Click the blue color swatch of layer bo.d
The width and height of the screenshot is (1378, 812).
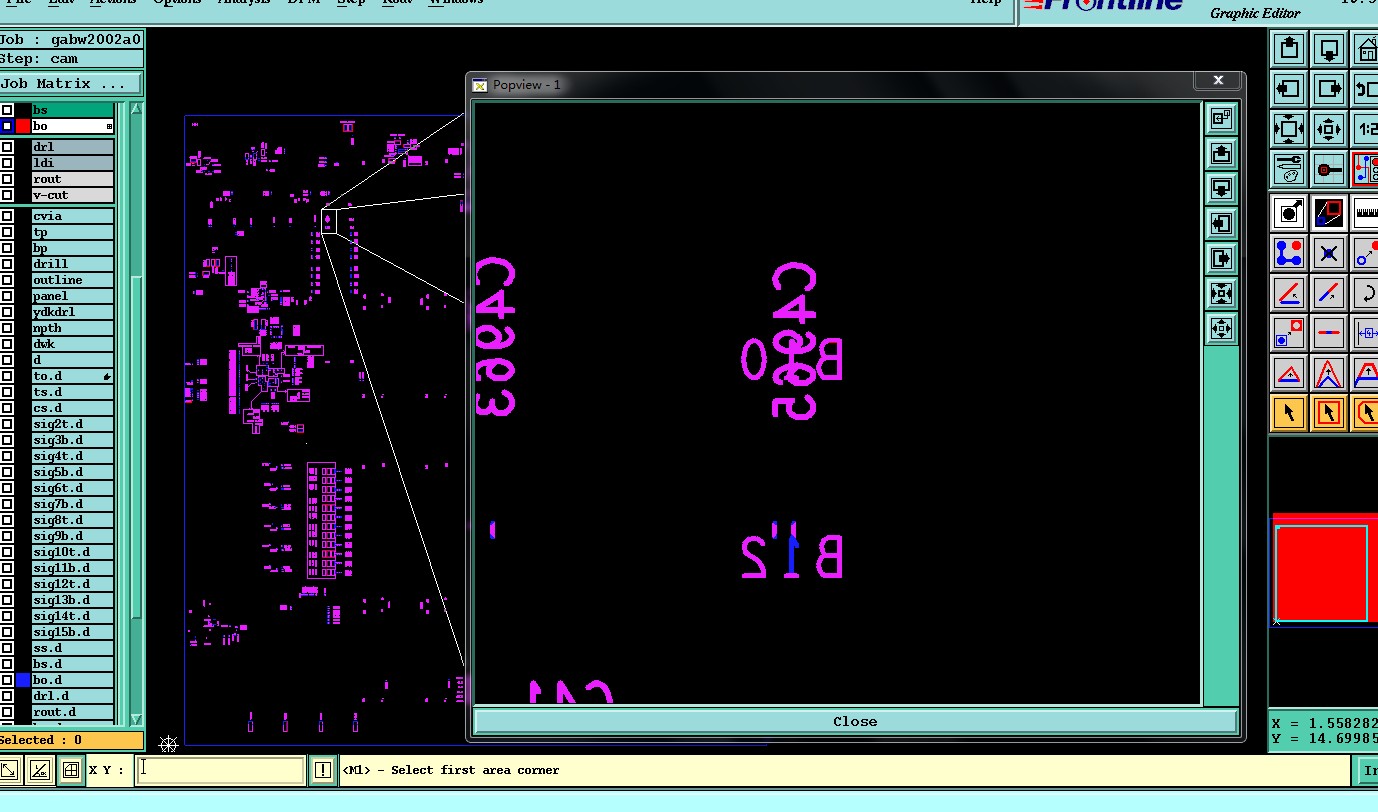click(x=22, y=680)
